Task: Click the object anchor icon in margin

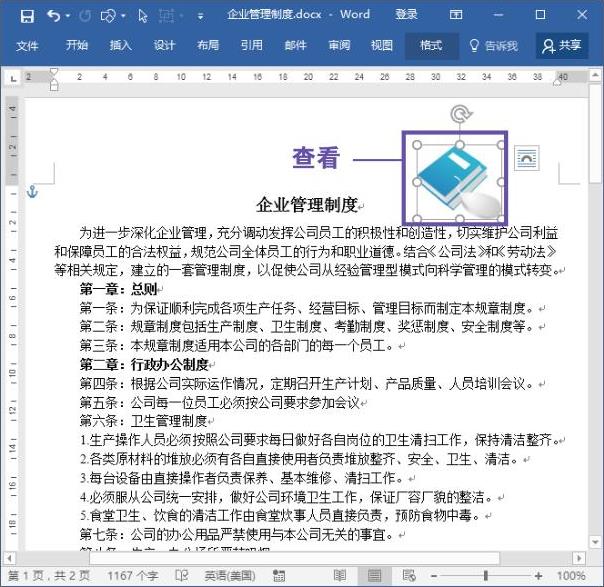Action: click(x=32, y=192)
